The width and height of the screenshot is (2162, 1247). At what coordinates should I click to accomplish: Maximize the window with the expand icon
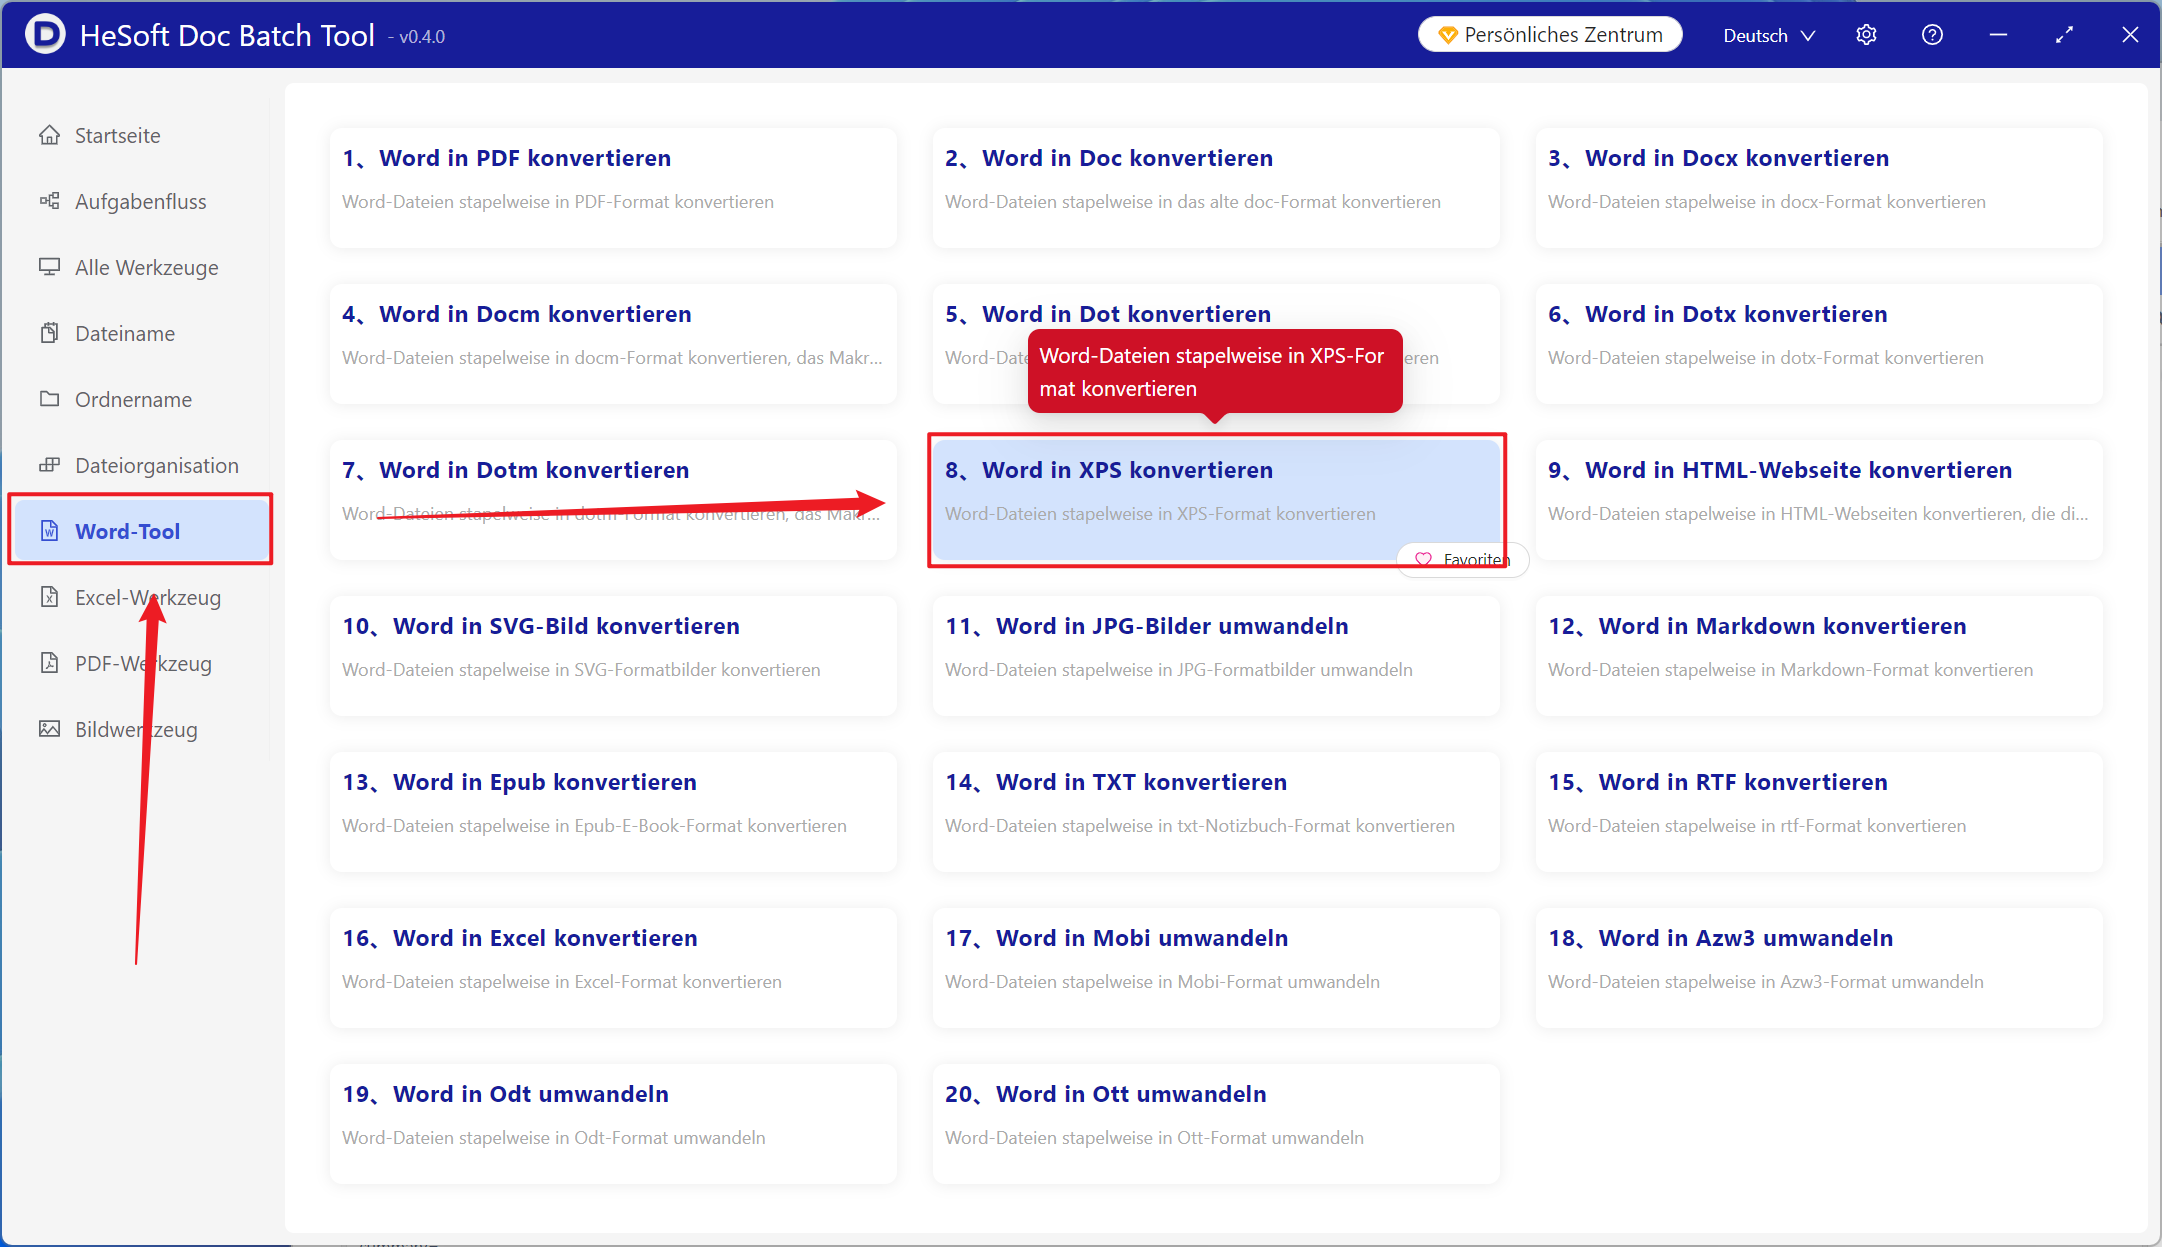click(x=2064, y=35)
